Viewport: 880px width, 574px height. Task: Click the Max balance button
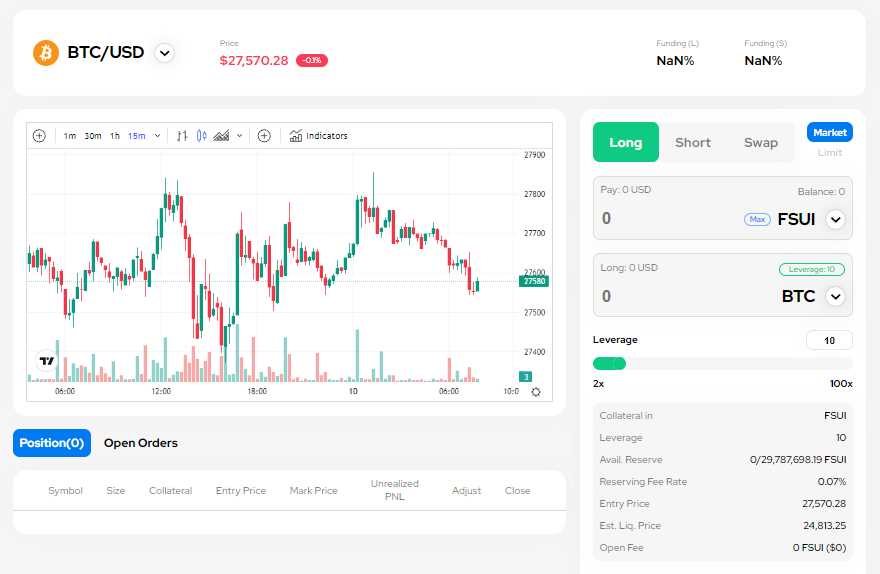click(x=757, y=219)
